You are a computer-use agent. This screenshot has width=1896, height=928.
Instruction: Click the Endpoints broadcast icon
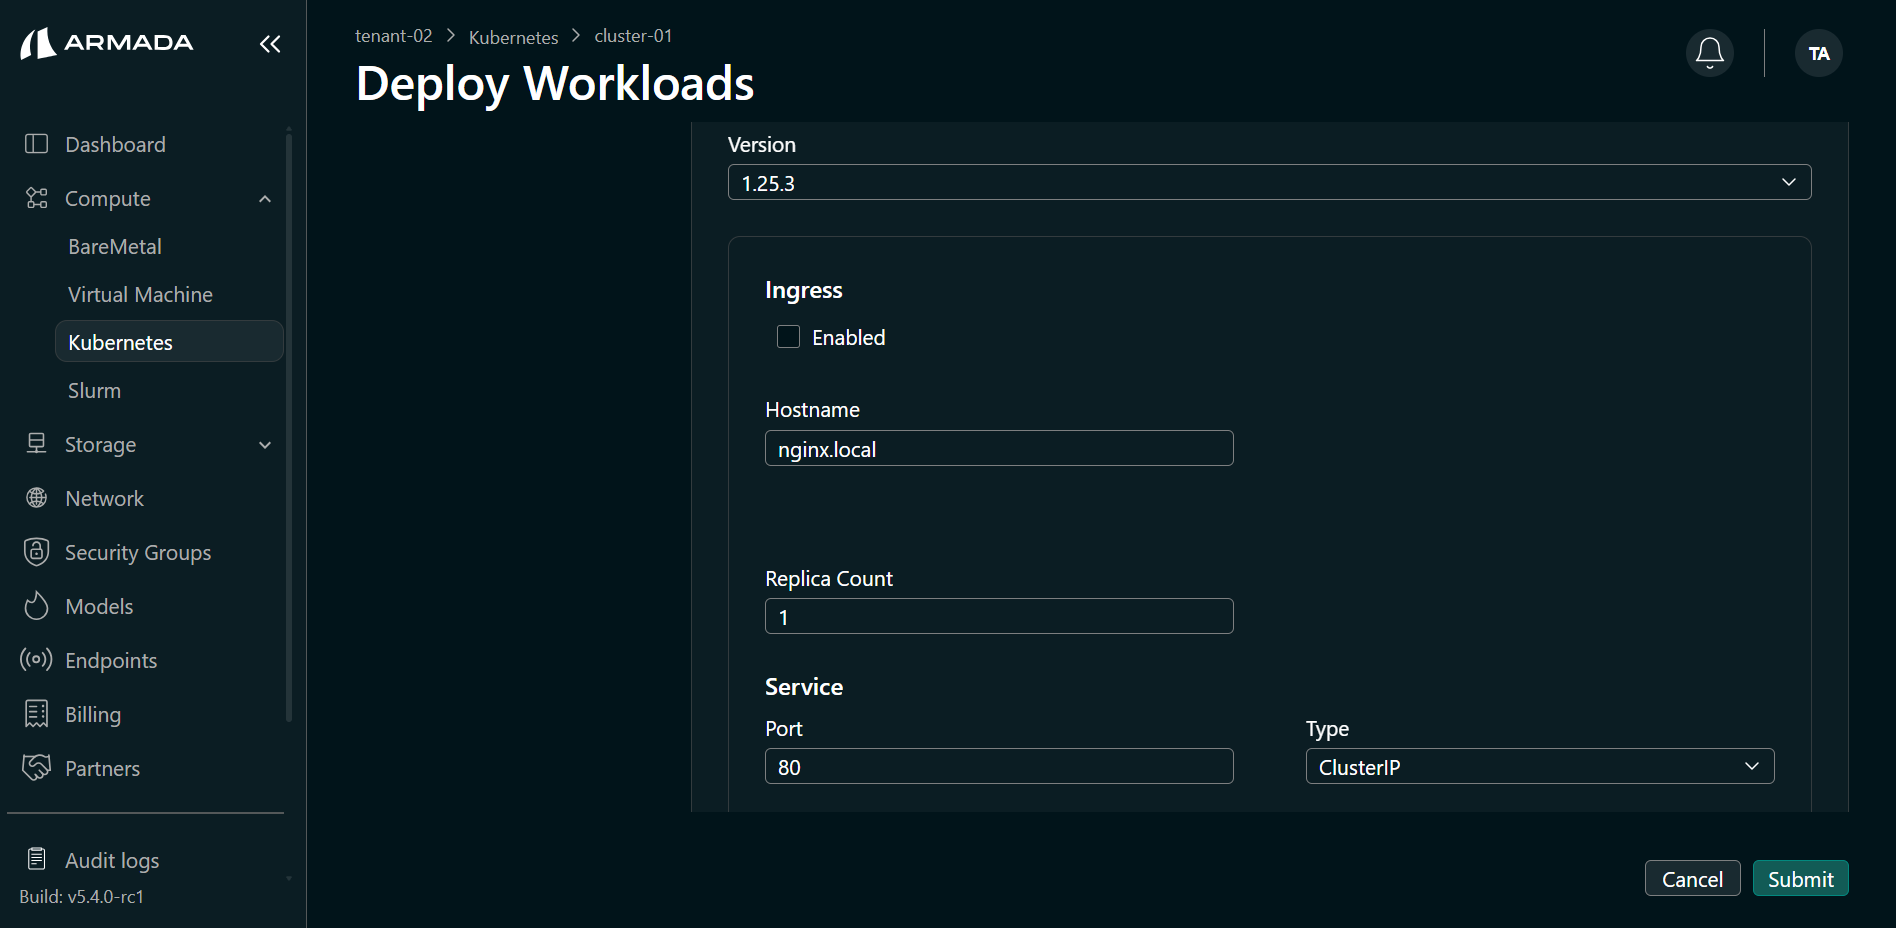click(36, 660)
